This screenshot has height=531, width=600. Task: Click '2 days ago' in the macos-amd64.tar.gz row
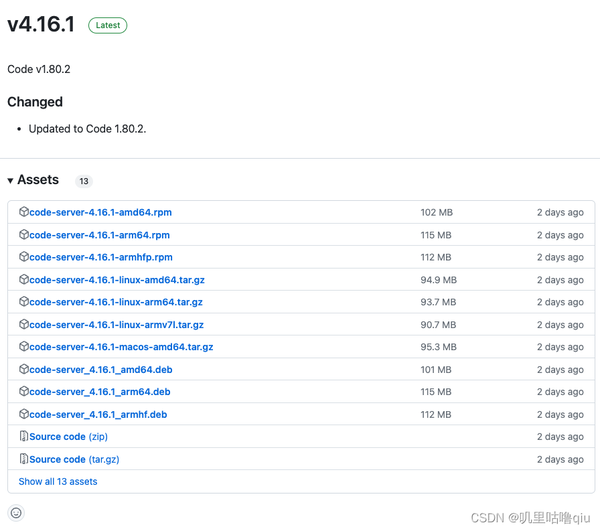[560, 347]
